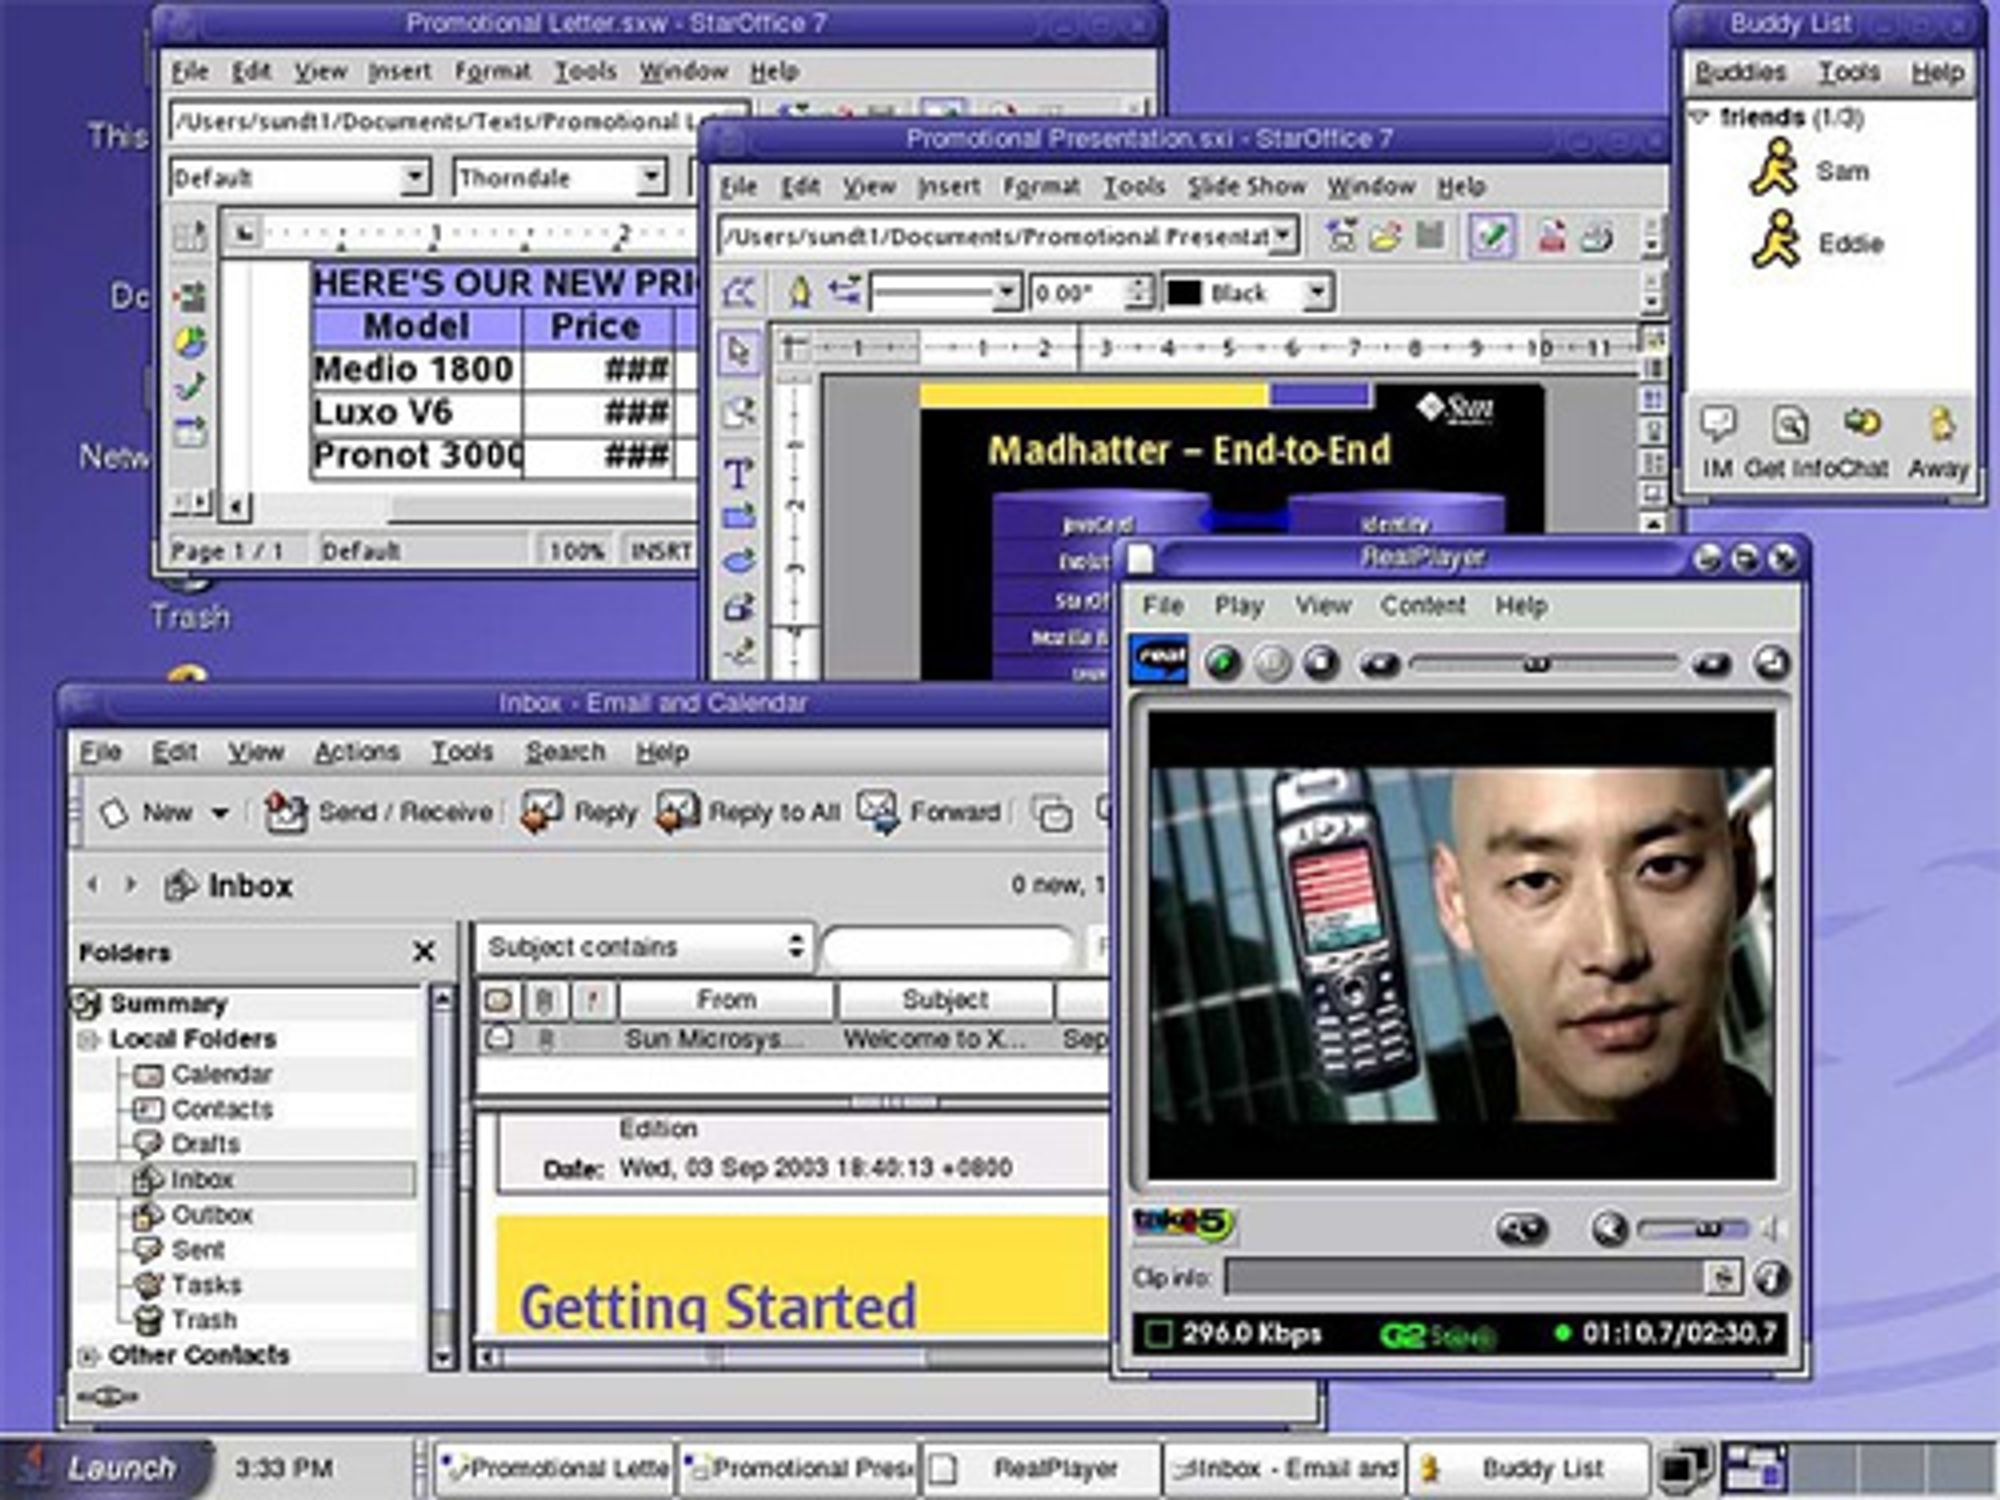
Task: Click the INSRT mode in Letter status bar
Action: [659, 551]
